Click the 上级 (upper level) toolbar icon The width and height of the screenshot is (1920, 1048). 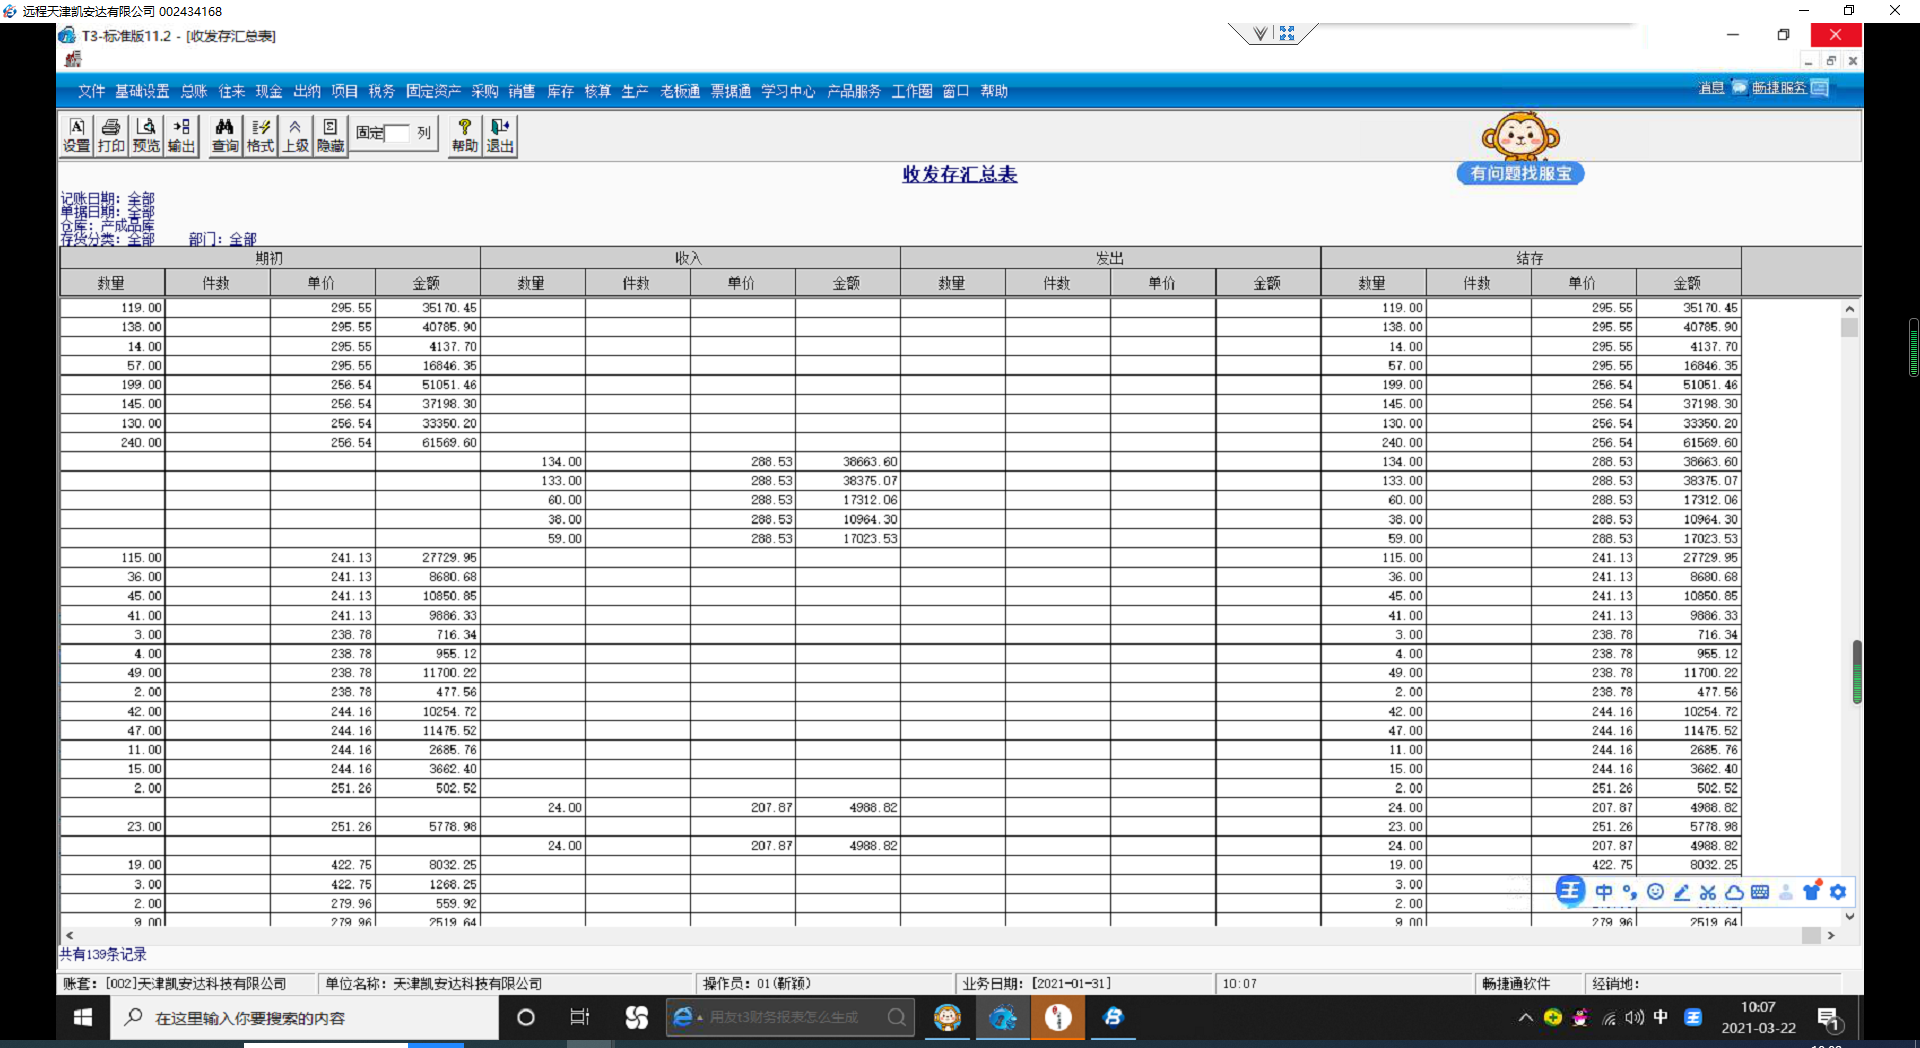point(295,135)
